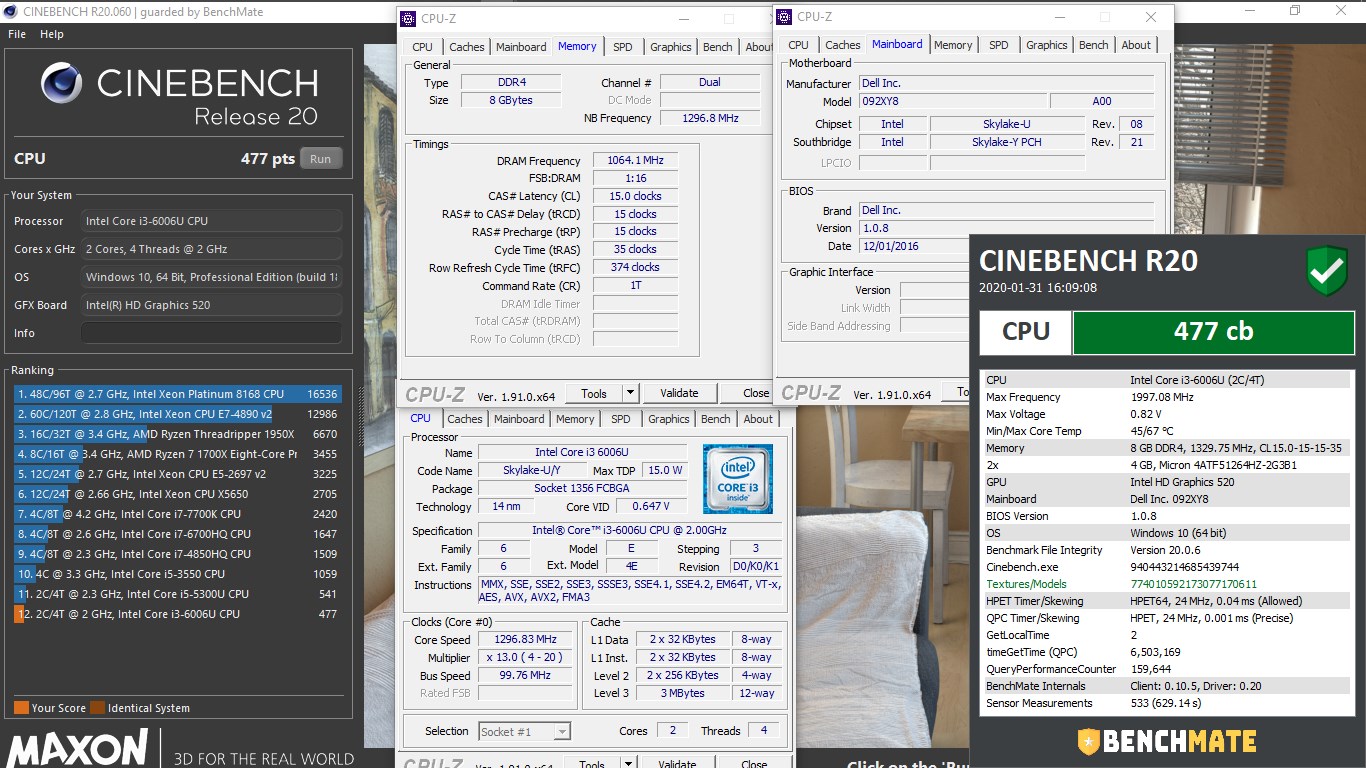Select Bench tab in CPU-Z Memory window

point(717,47)
